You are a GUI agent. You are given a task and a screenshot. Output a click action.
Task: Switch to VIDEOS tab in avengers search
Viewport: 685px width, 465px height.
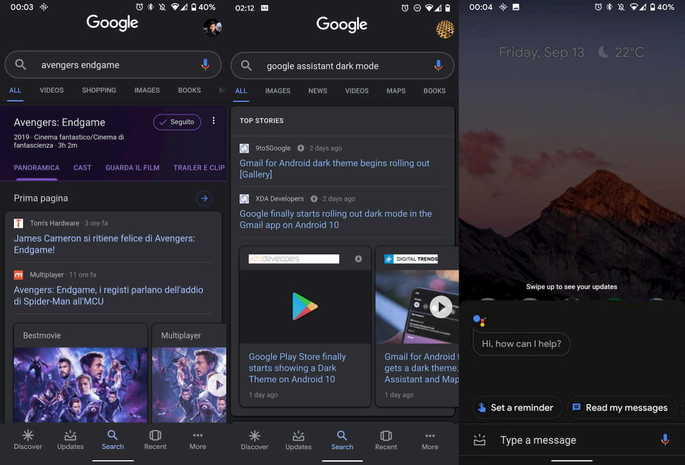(52, 90)
